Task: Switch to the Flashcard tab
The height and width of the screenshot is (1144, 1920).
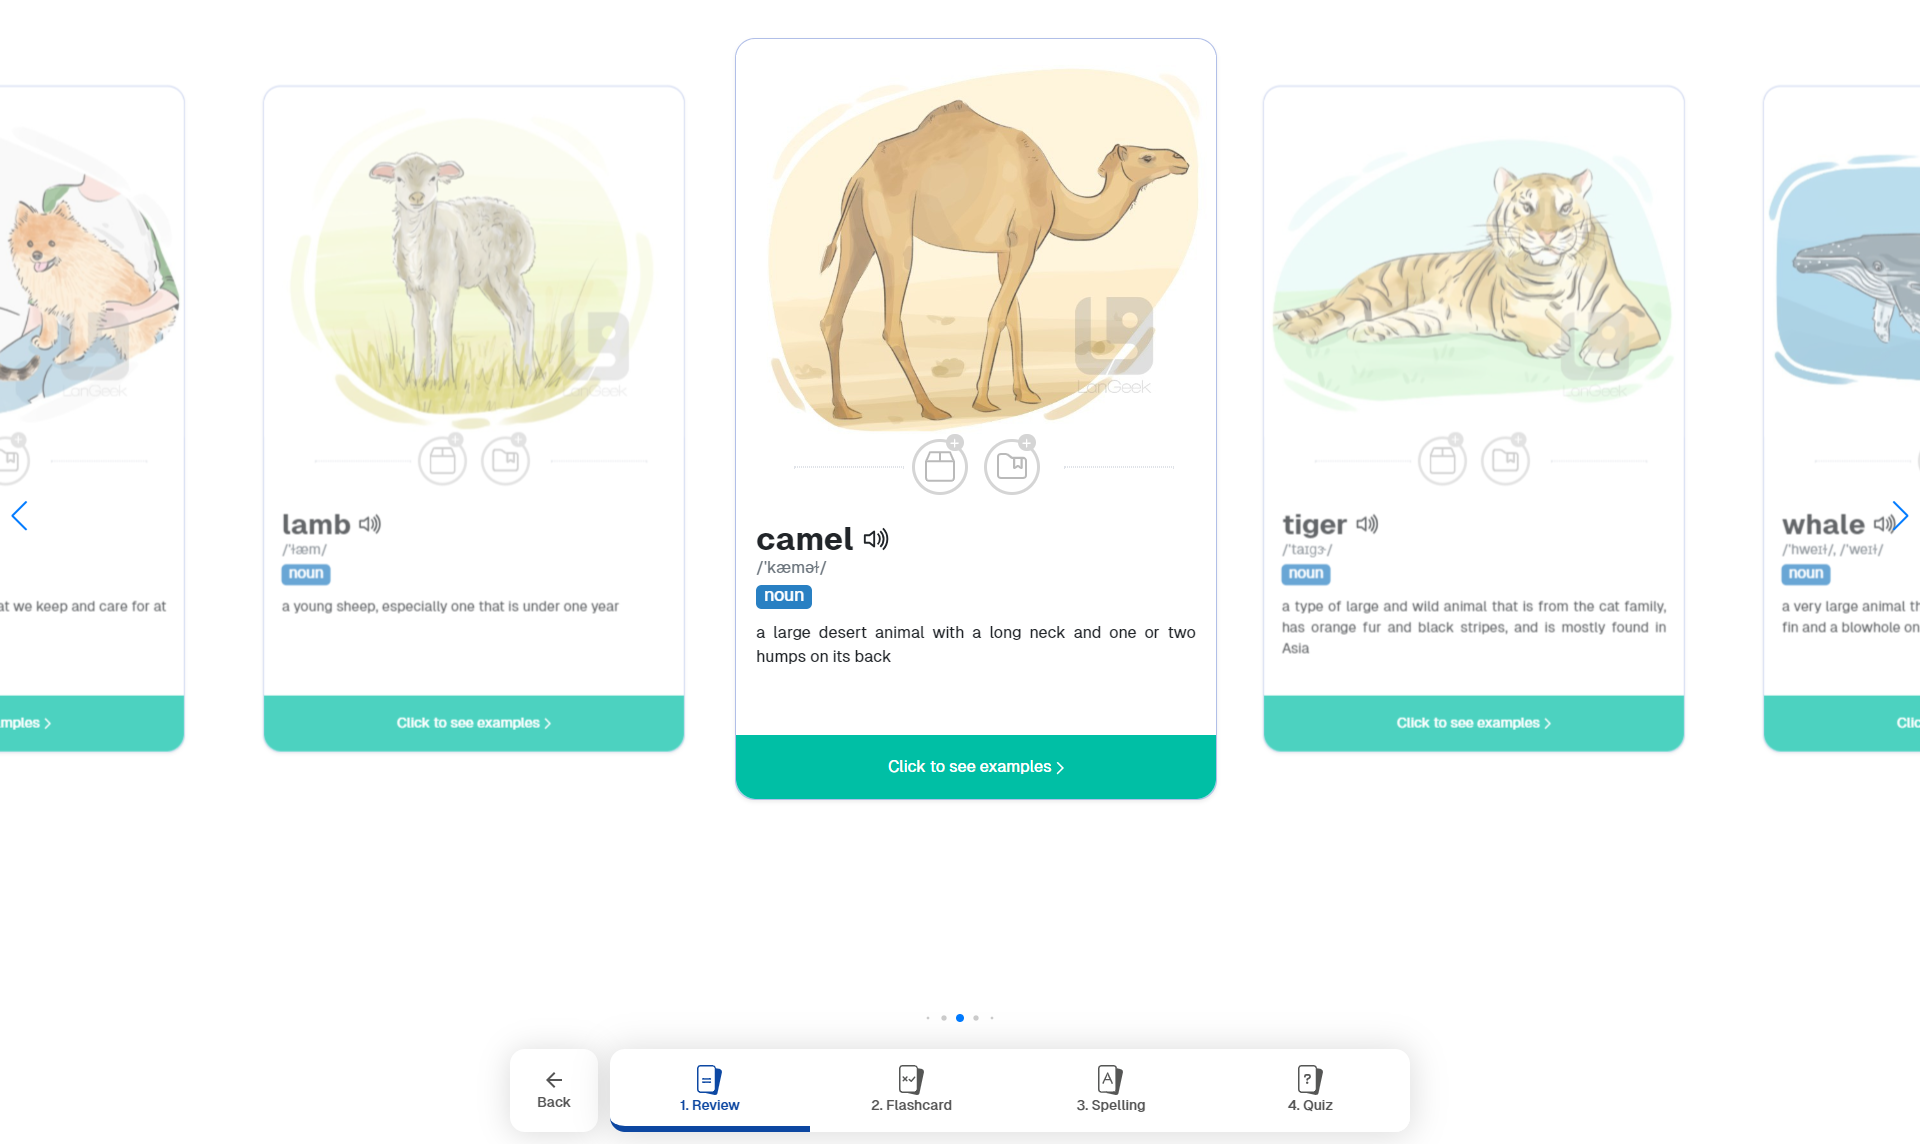Action: (911, 1089)
